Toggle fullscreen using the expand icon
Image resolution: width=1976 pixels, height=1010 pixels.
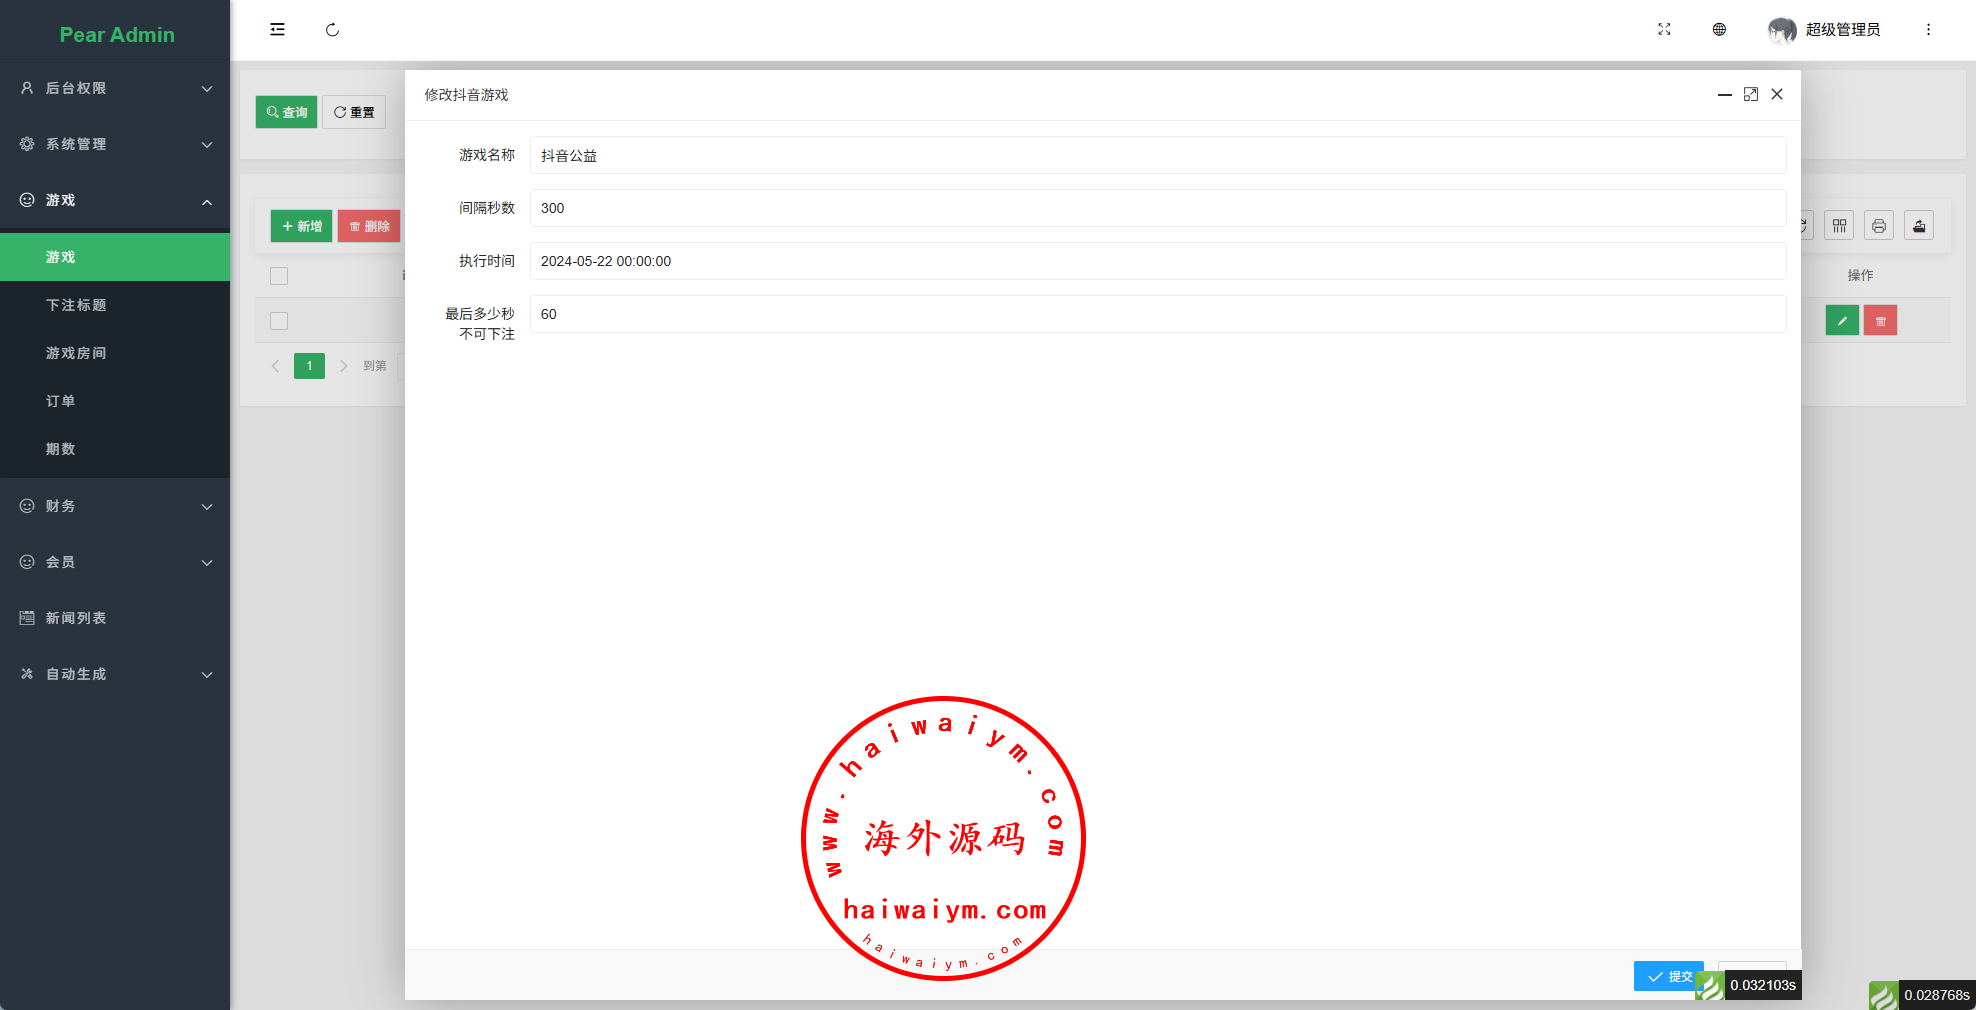1664,30
